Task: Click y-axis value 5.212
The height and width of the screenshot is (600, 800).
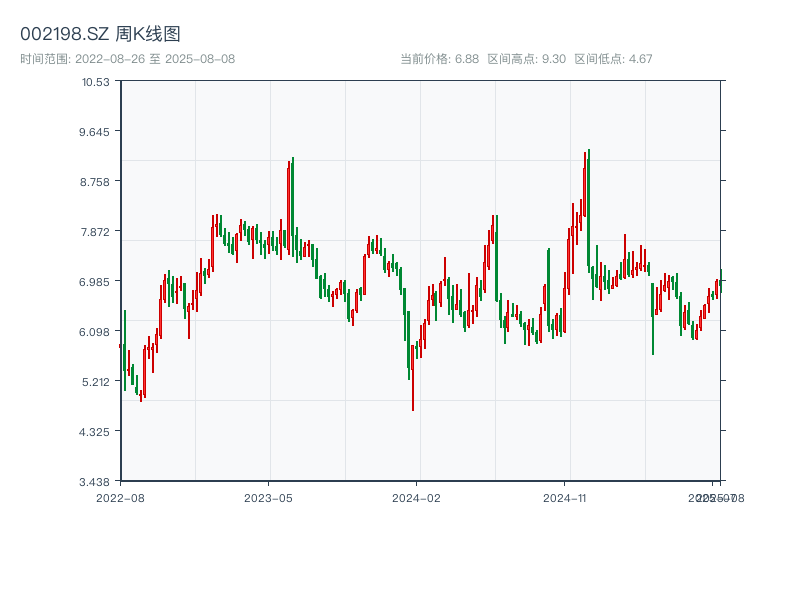Action: [96, 382]
